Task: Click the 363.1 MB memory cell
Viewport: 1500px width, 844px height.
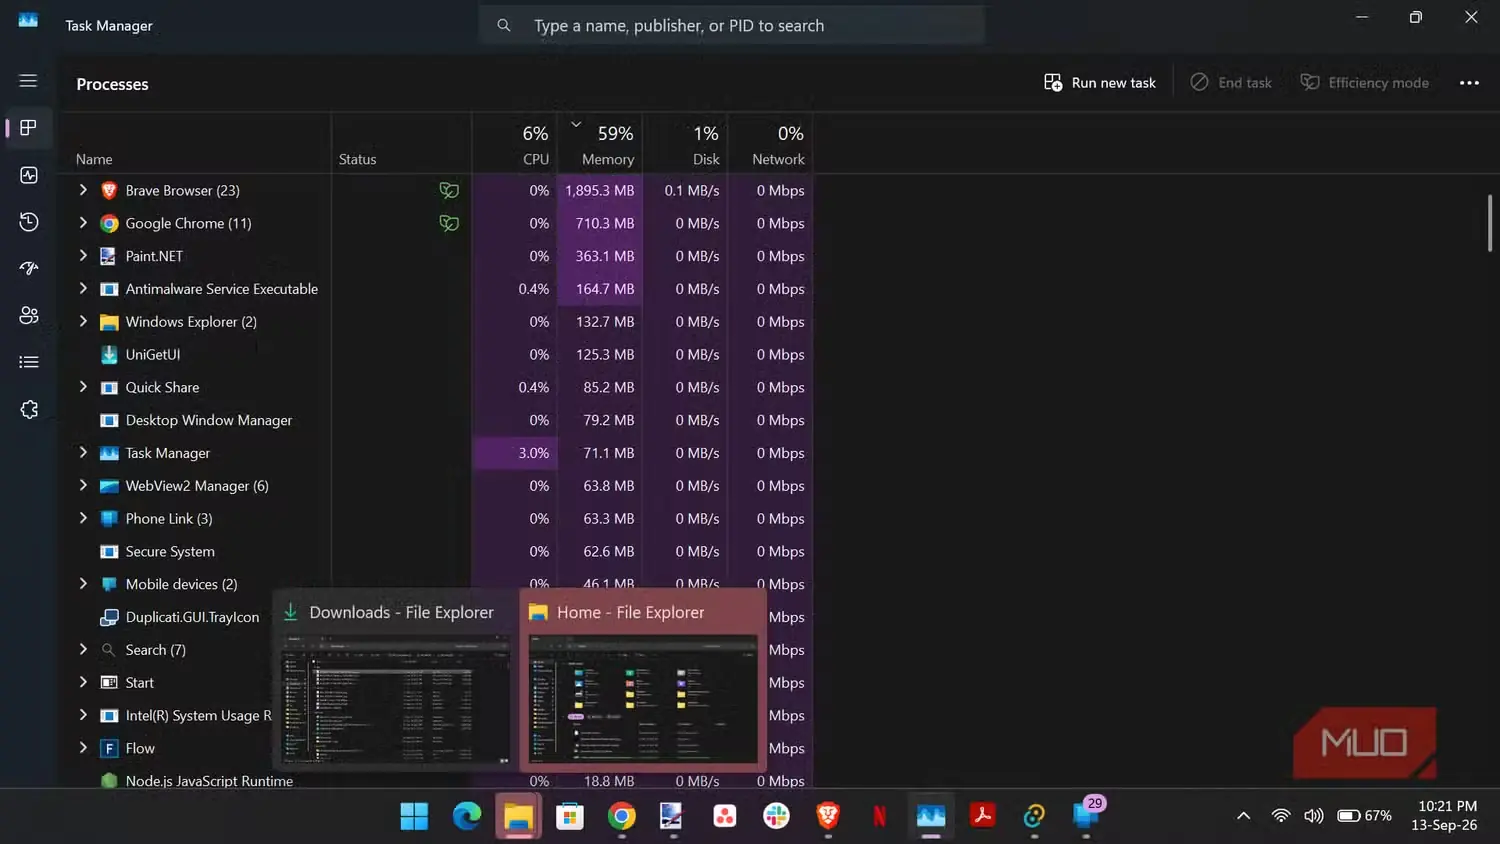Action: (x=600, y=256)
